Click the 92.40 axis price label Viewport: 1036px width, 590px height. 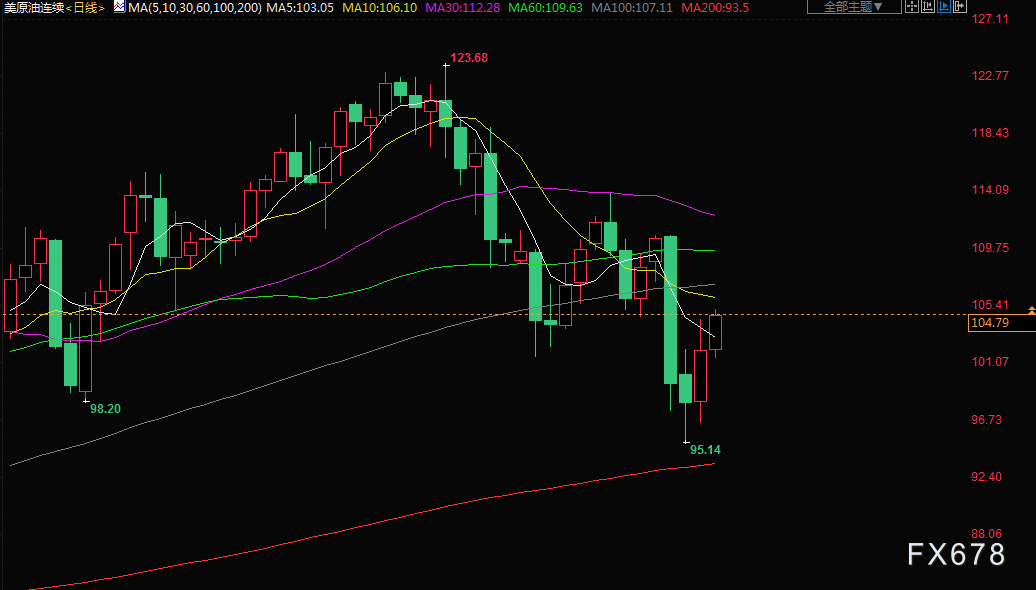coord(986,477)
